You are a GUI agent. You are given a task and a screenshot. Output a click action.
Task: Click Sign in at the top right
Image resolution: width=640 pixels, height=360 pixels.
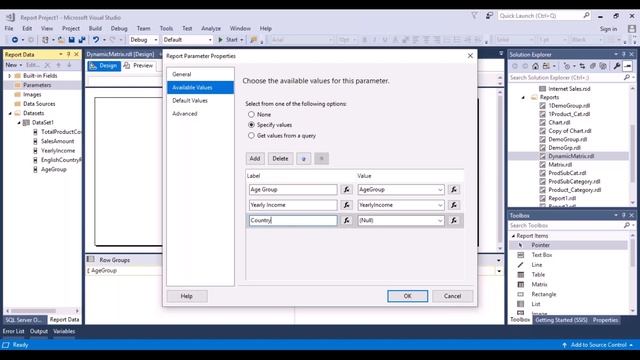[608, 29]
